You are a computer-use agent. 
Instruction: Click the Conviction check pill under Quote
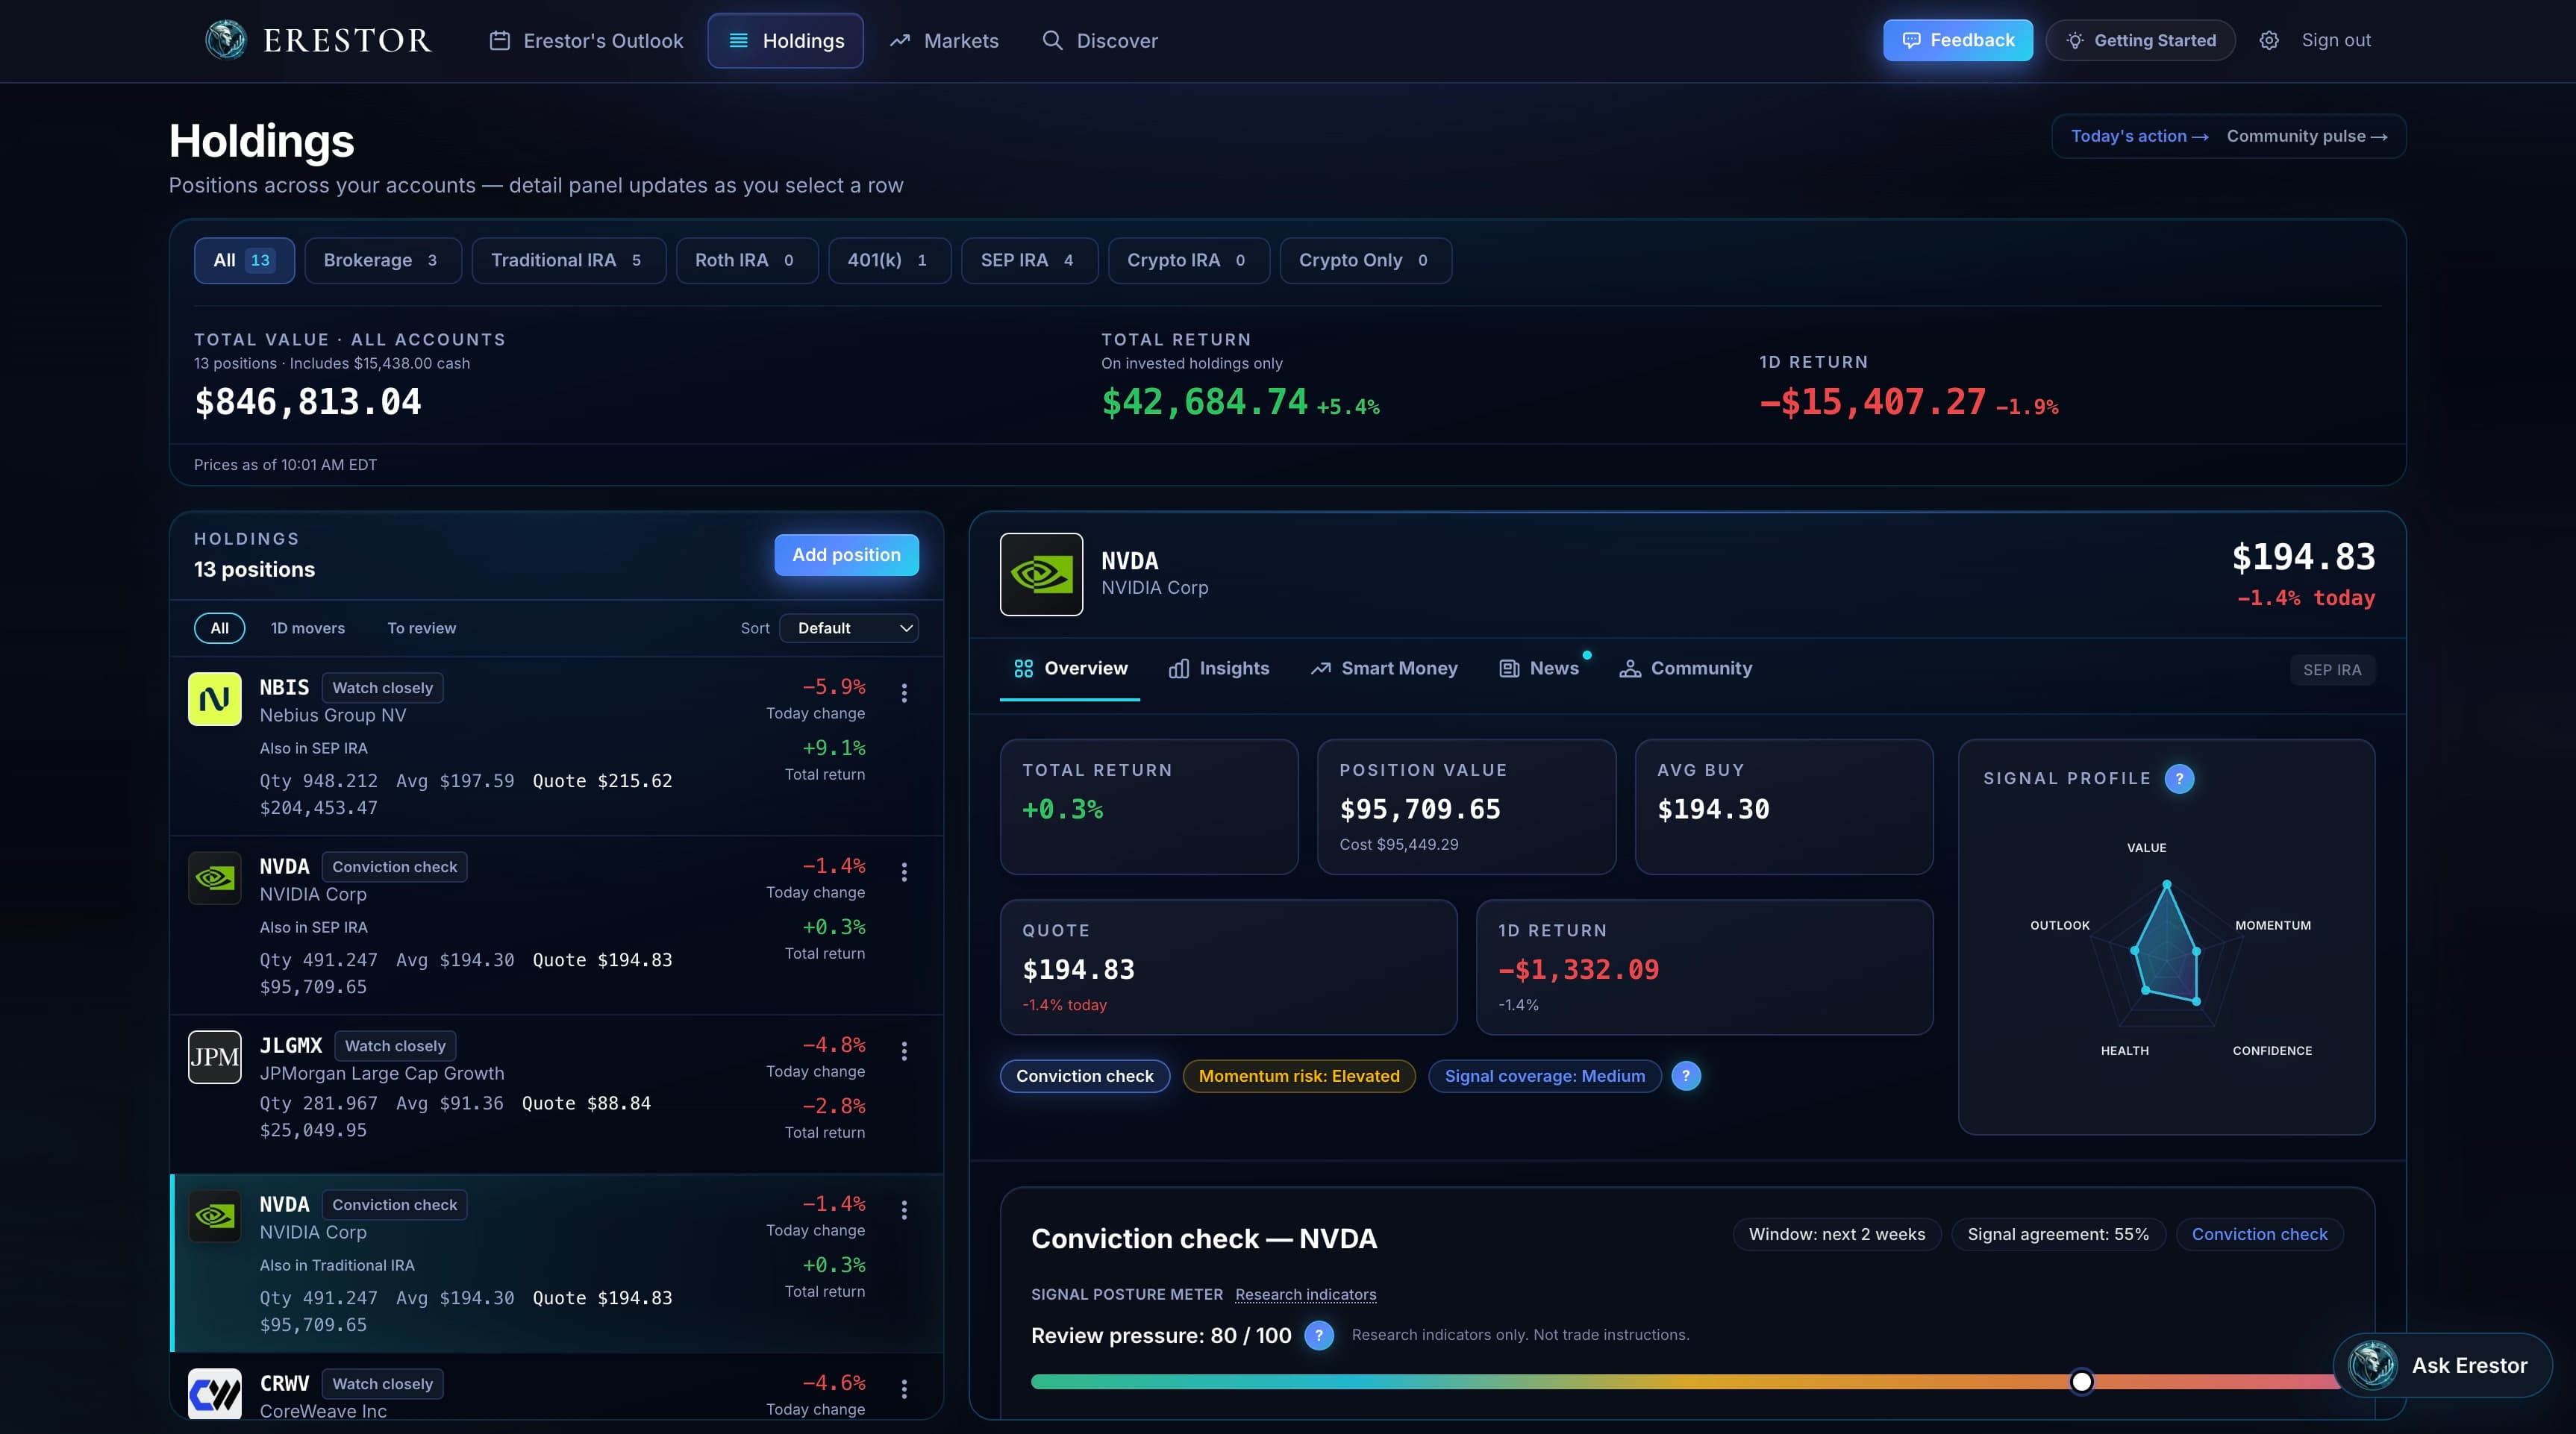point(1085,1076)
